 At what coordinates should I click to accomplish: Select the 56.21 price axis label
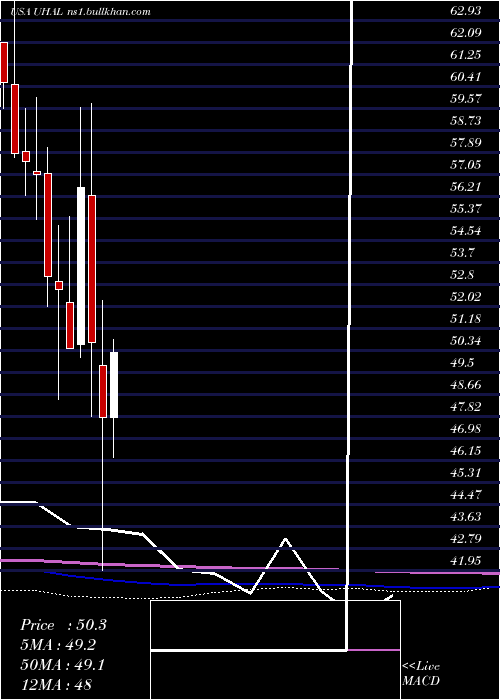[x=466, y=187]
